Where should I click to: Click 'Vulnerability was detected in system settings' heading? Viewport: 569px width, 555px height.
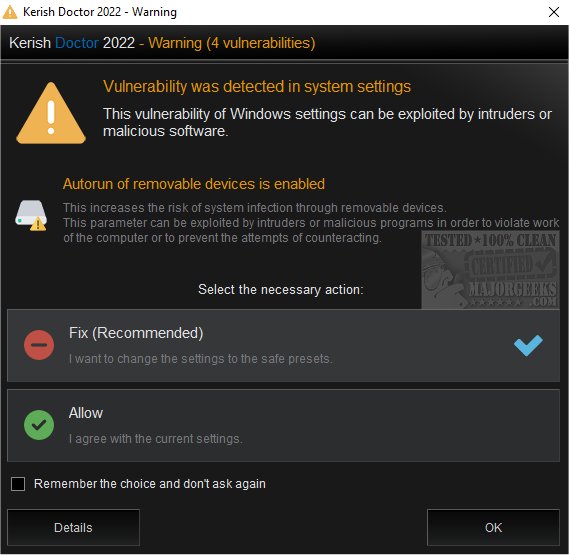click(257, 86)
